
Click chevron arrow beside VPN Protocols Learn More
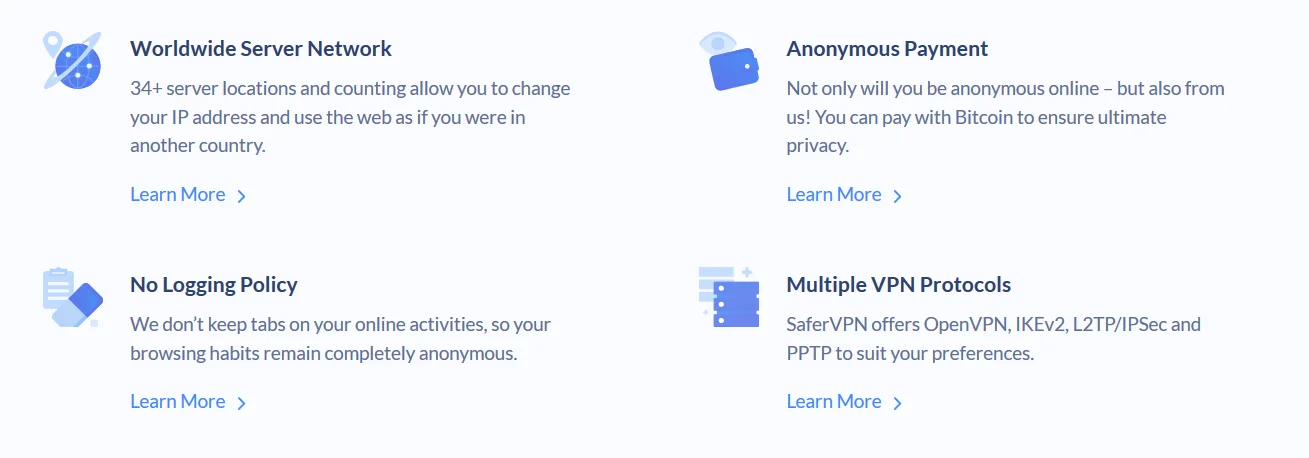[x=897, y=403]
